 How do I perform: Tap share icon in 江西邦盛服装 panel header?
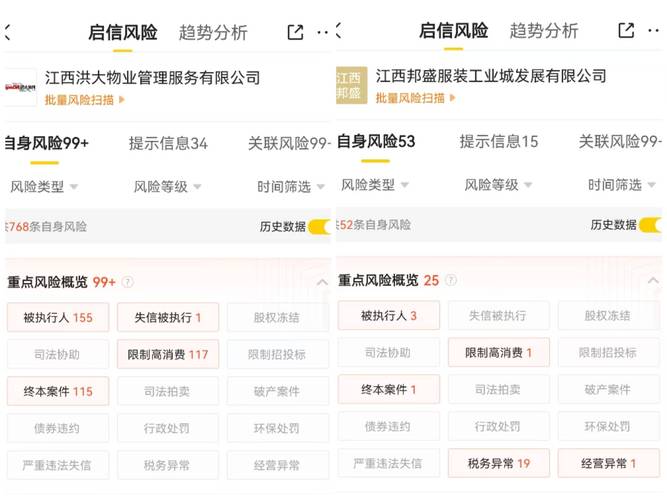coord(626,31)
